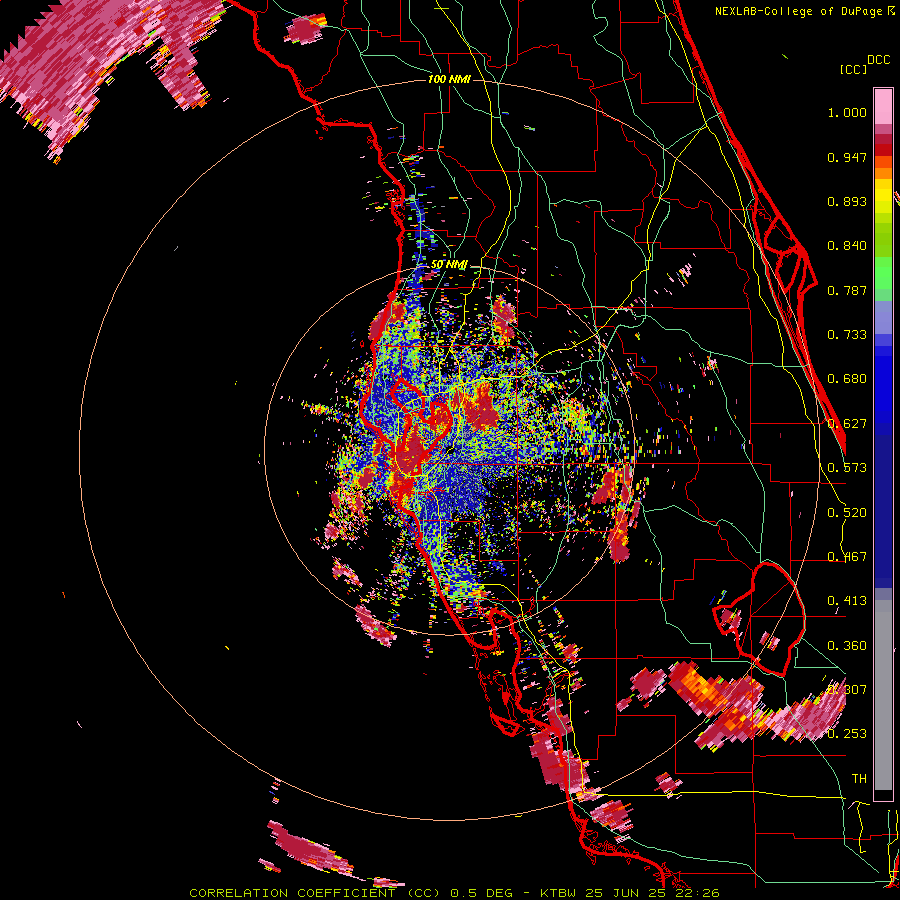Image resolution: width=900 pixels, height=900 pixels.
Task: Click the 0.787 scale value
Action: (847, 290)
